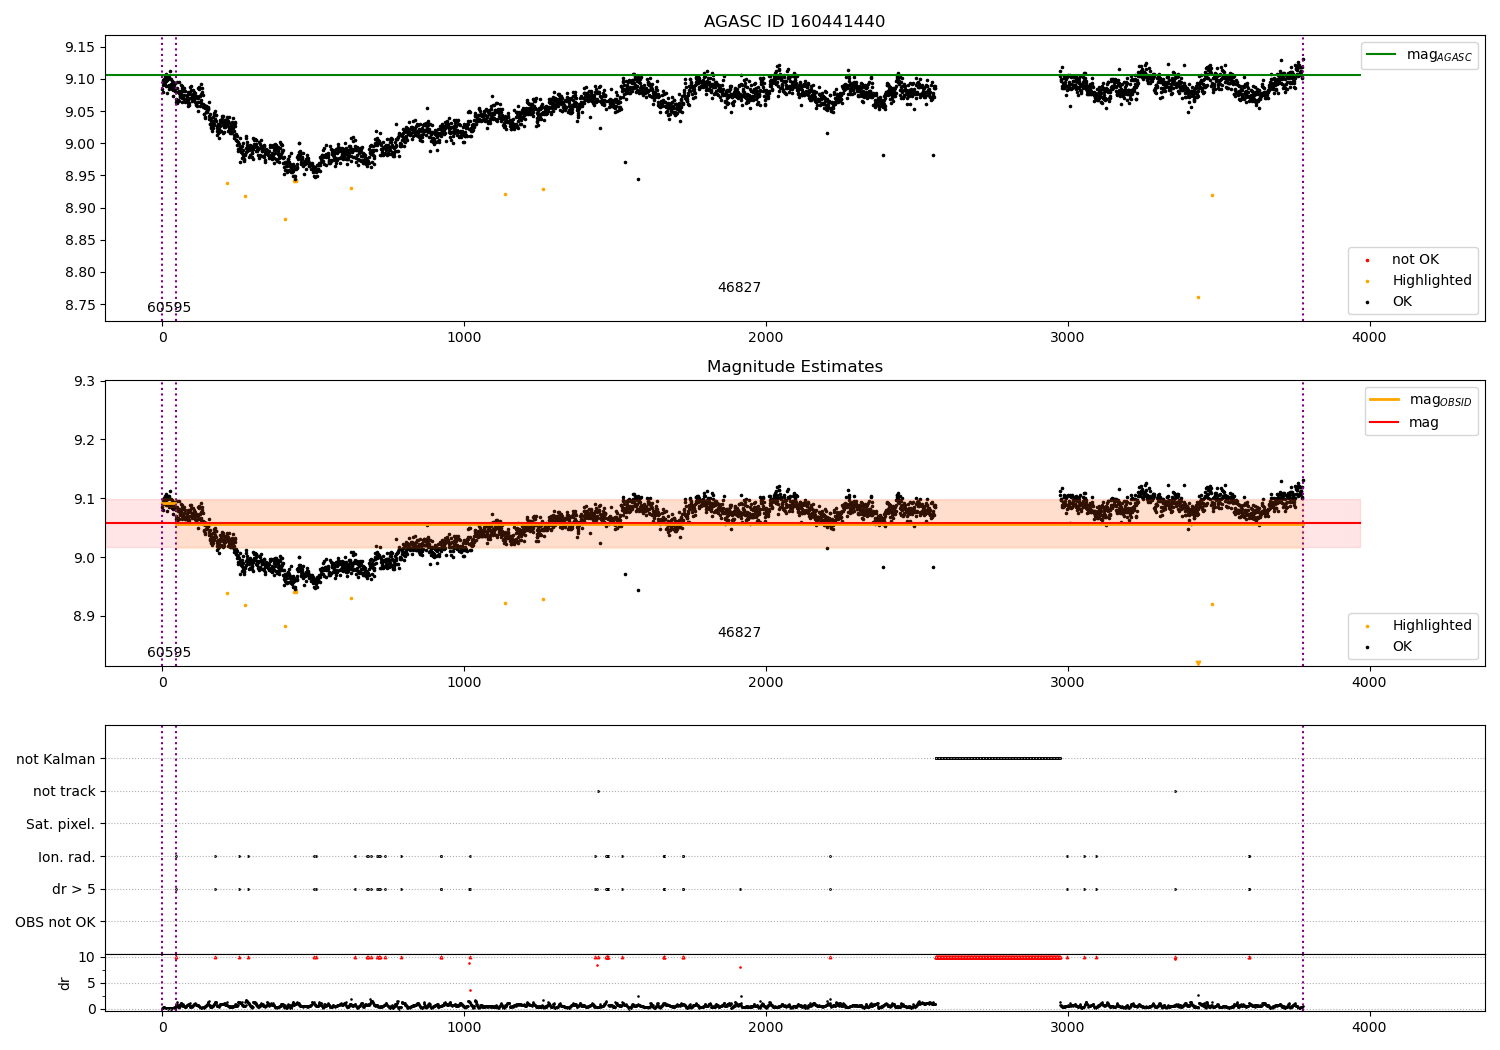The height and width of the screenshot is (1050, 1500).
Task: Click the "Magnitude Estimates" subplot title
Action: (794, 367)
